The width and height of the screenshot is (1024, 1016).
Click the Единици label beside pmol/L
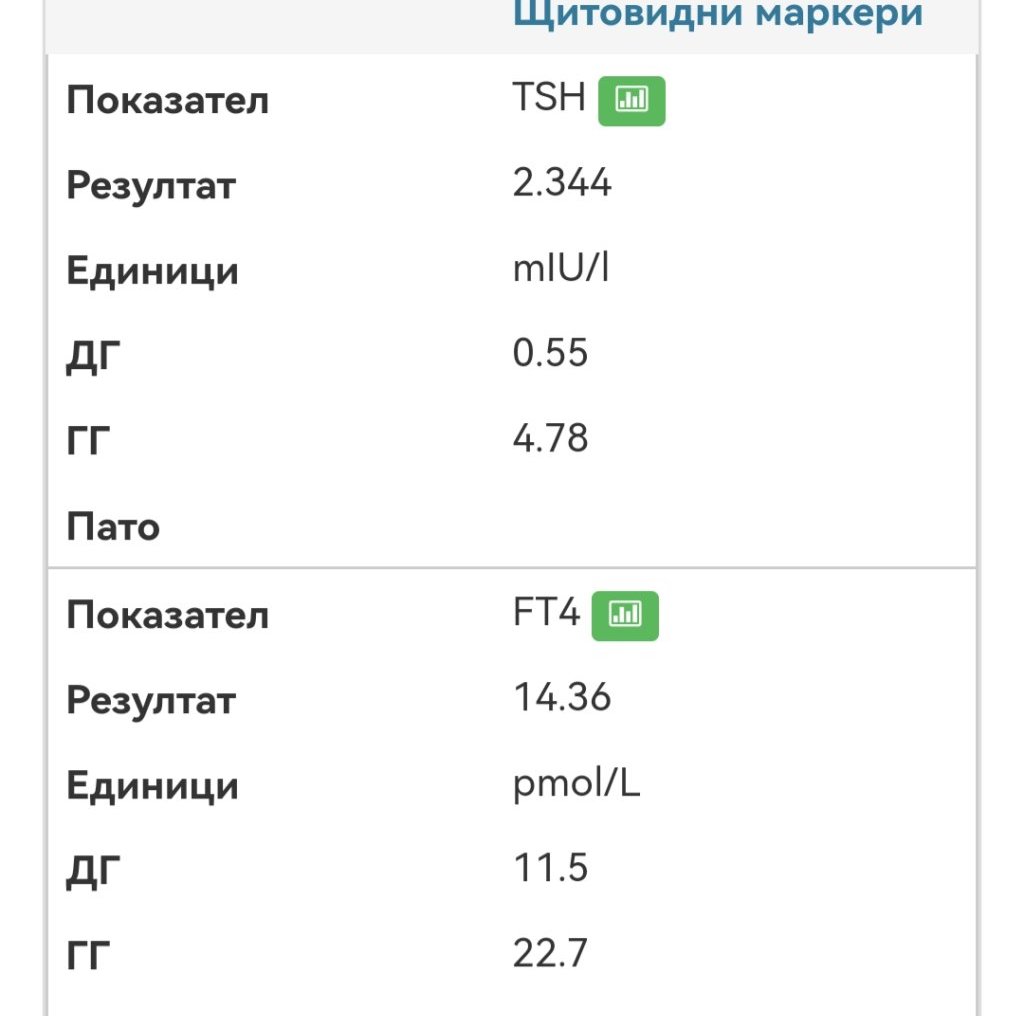pyautogui.click(x=152, y=786)
